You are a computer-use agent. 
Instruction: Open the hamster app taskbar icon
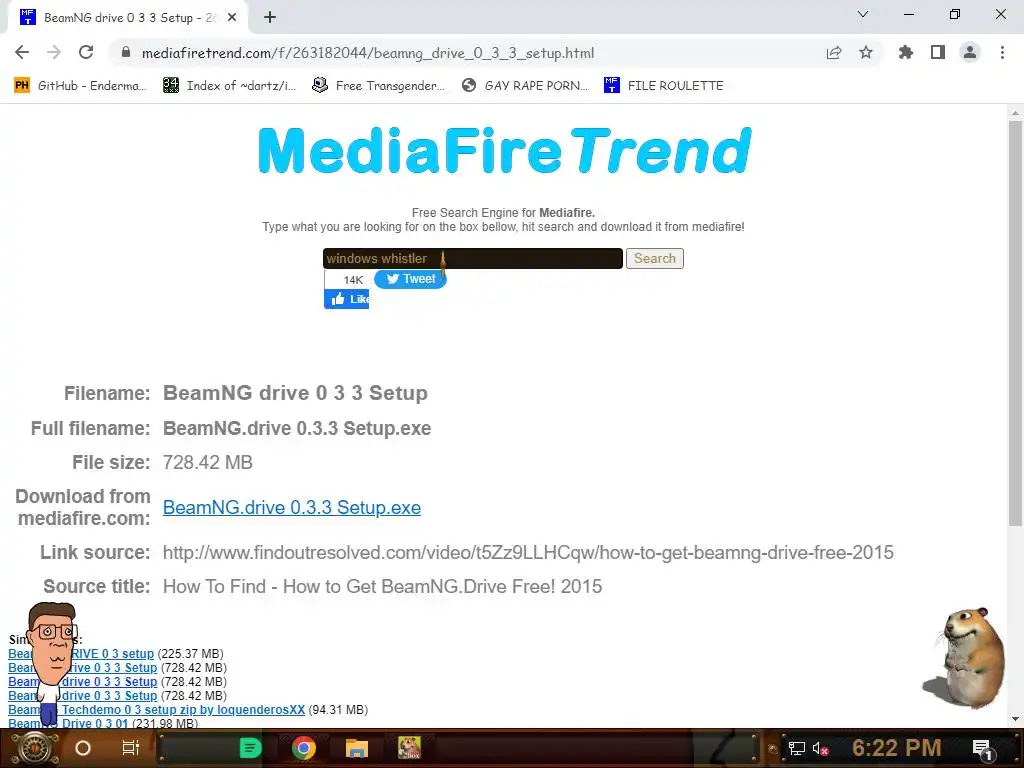[409, 748]
